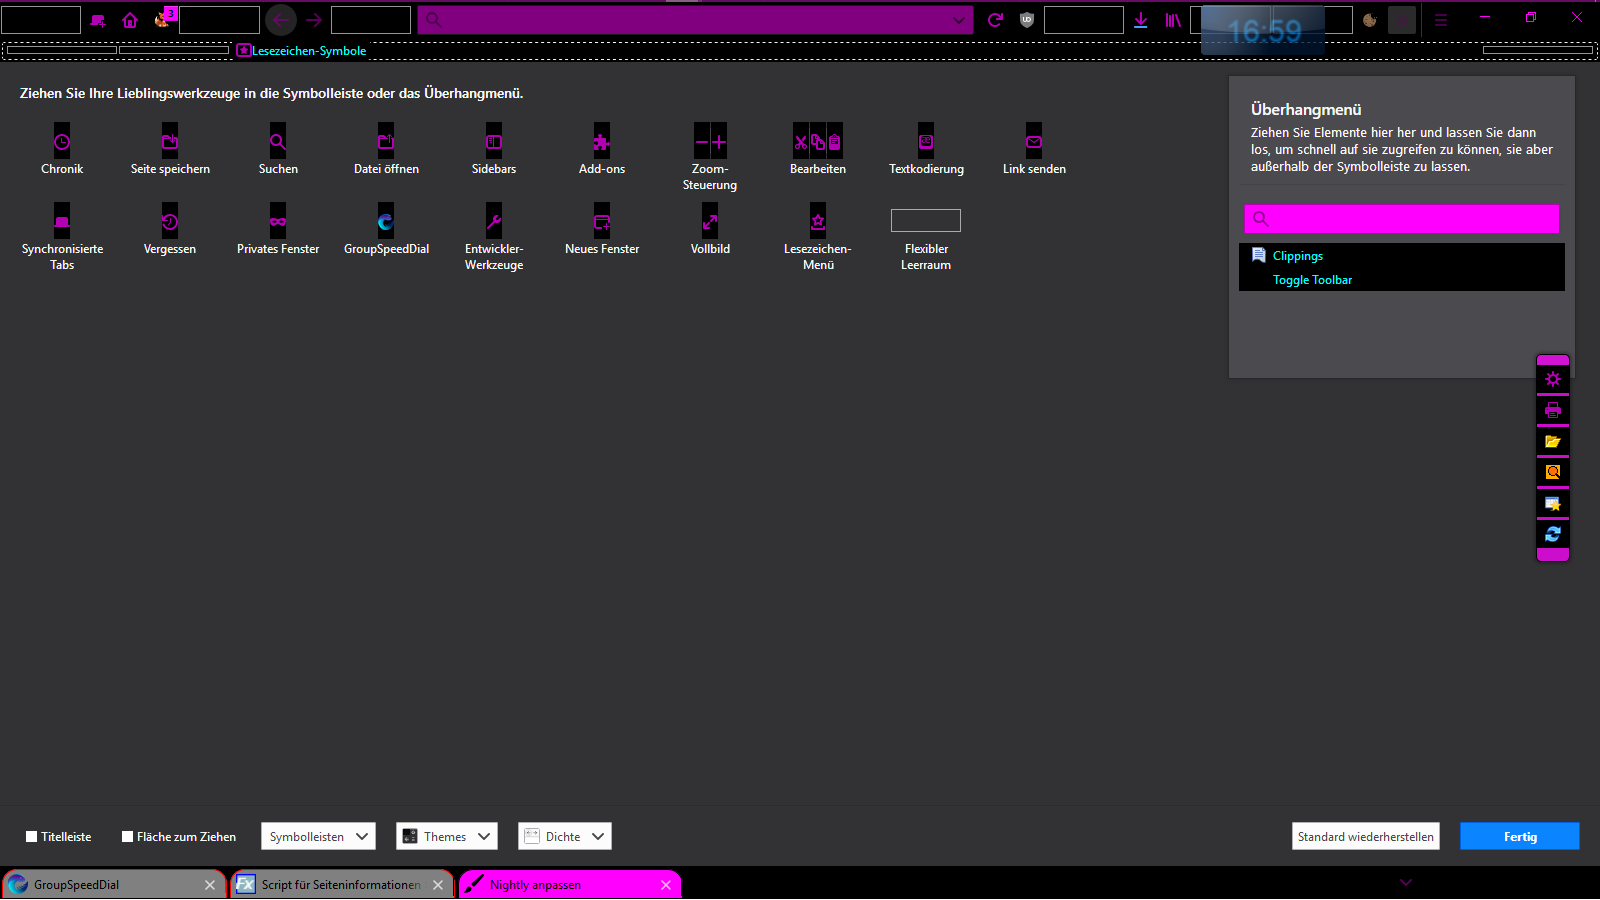Switch to the GroupSpeedDial tab
This screenshot has height=900, width=1600.
point(113,885)
